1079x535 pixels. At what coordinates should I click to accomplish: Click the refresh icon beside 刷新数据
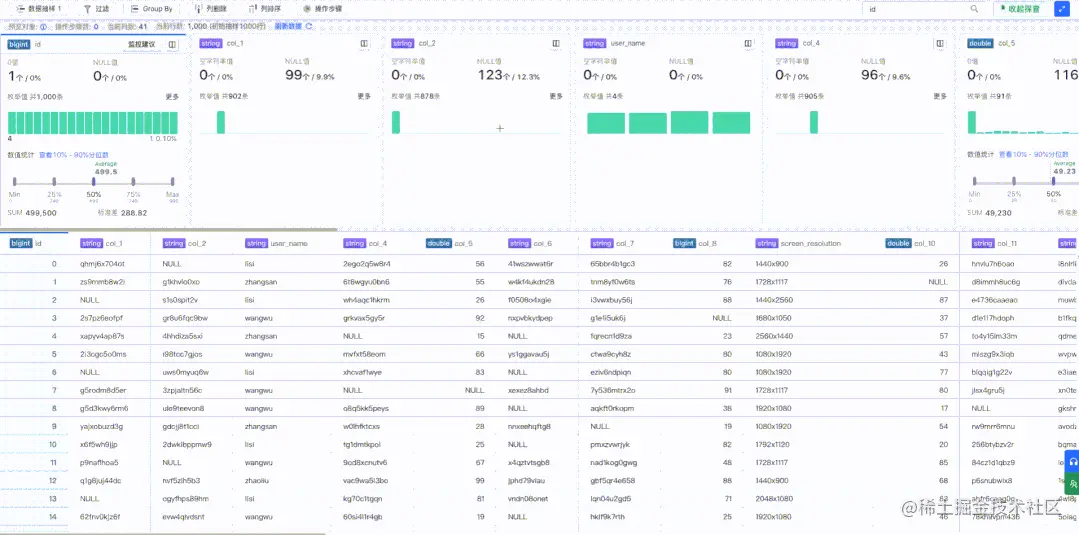309,26
